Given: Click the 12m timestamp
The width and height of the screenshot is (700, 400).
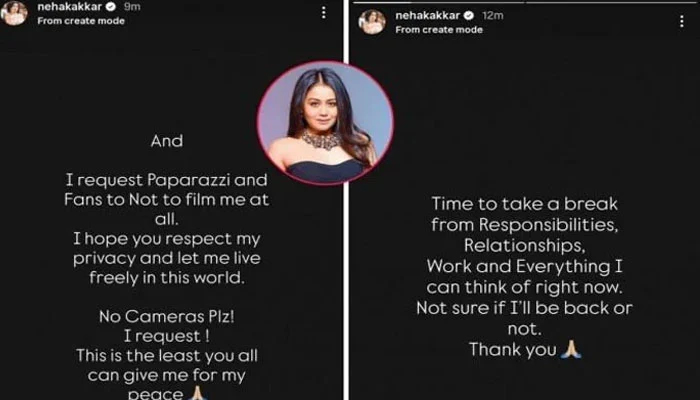Looking at the screenshot, I should click(x=492, y=16).
